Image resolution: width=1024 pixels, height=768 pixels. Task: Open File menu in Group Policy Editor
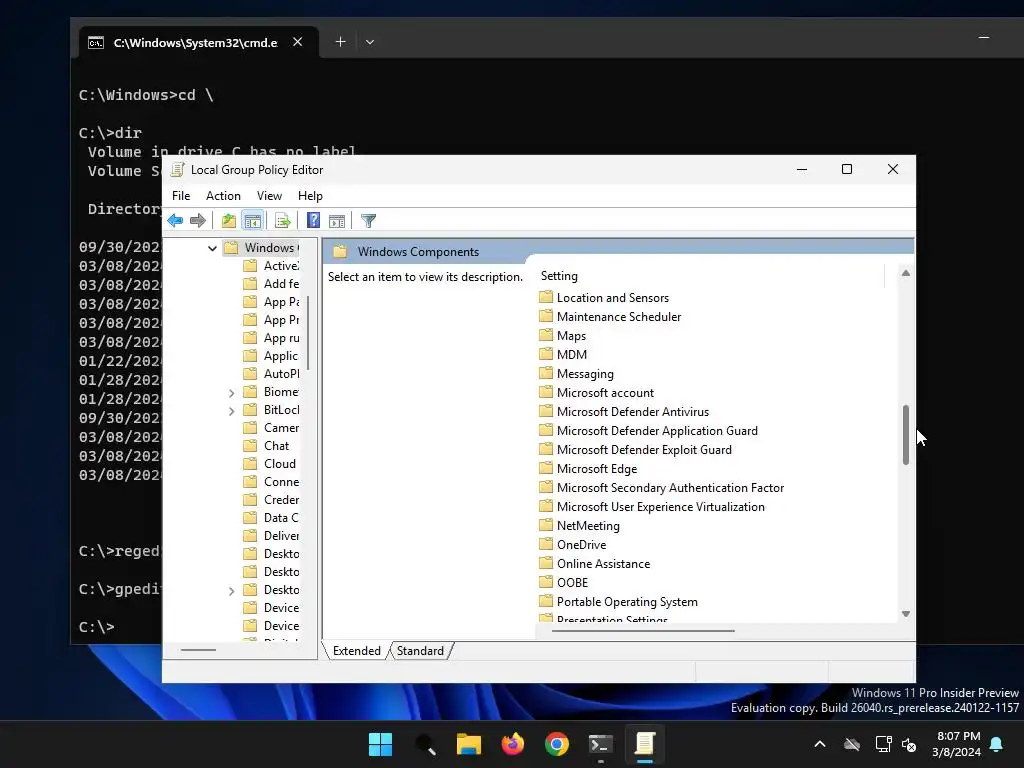click(181, 196)
